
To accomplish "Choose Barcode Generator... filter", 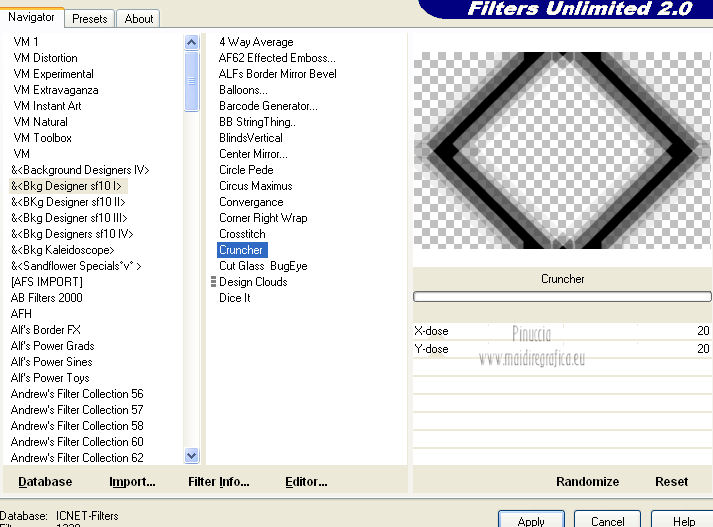I will (x=268, y=106).
